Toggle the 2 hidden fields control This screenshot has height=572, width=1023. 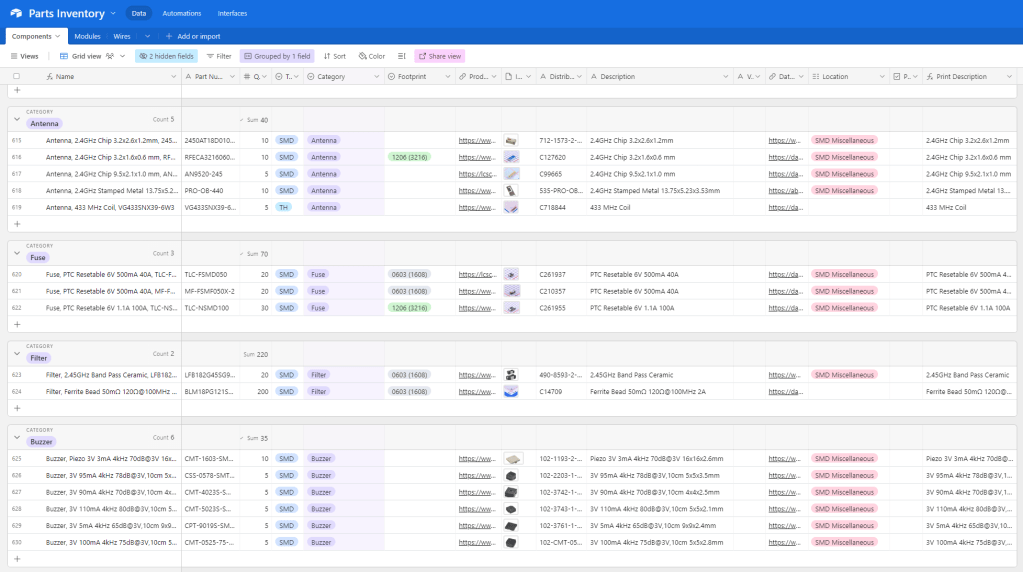[x=167, y=56]
